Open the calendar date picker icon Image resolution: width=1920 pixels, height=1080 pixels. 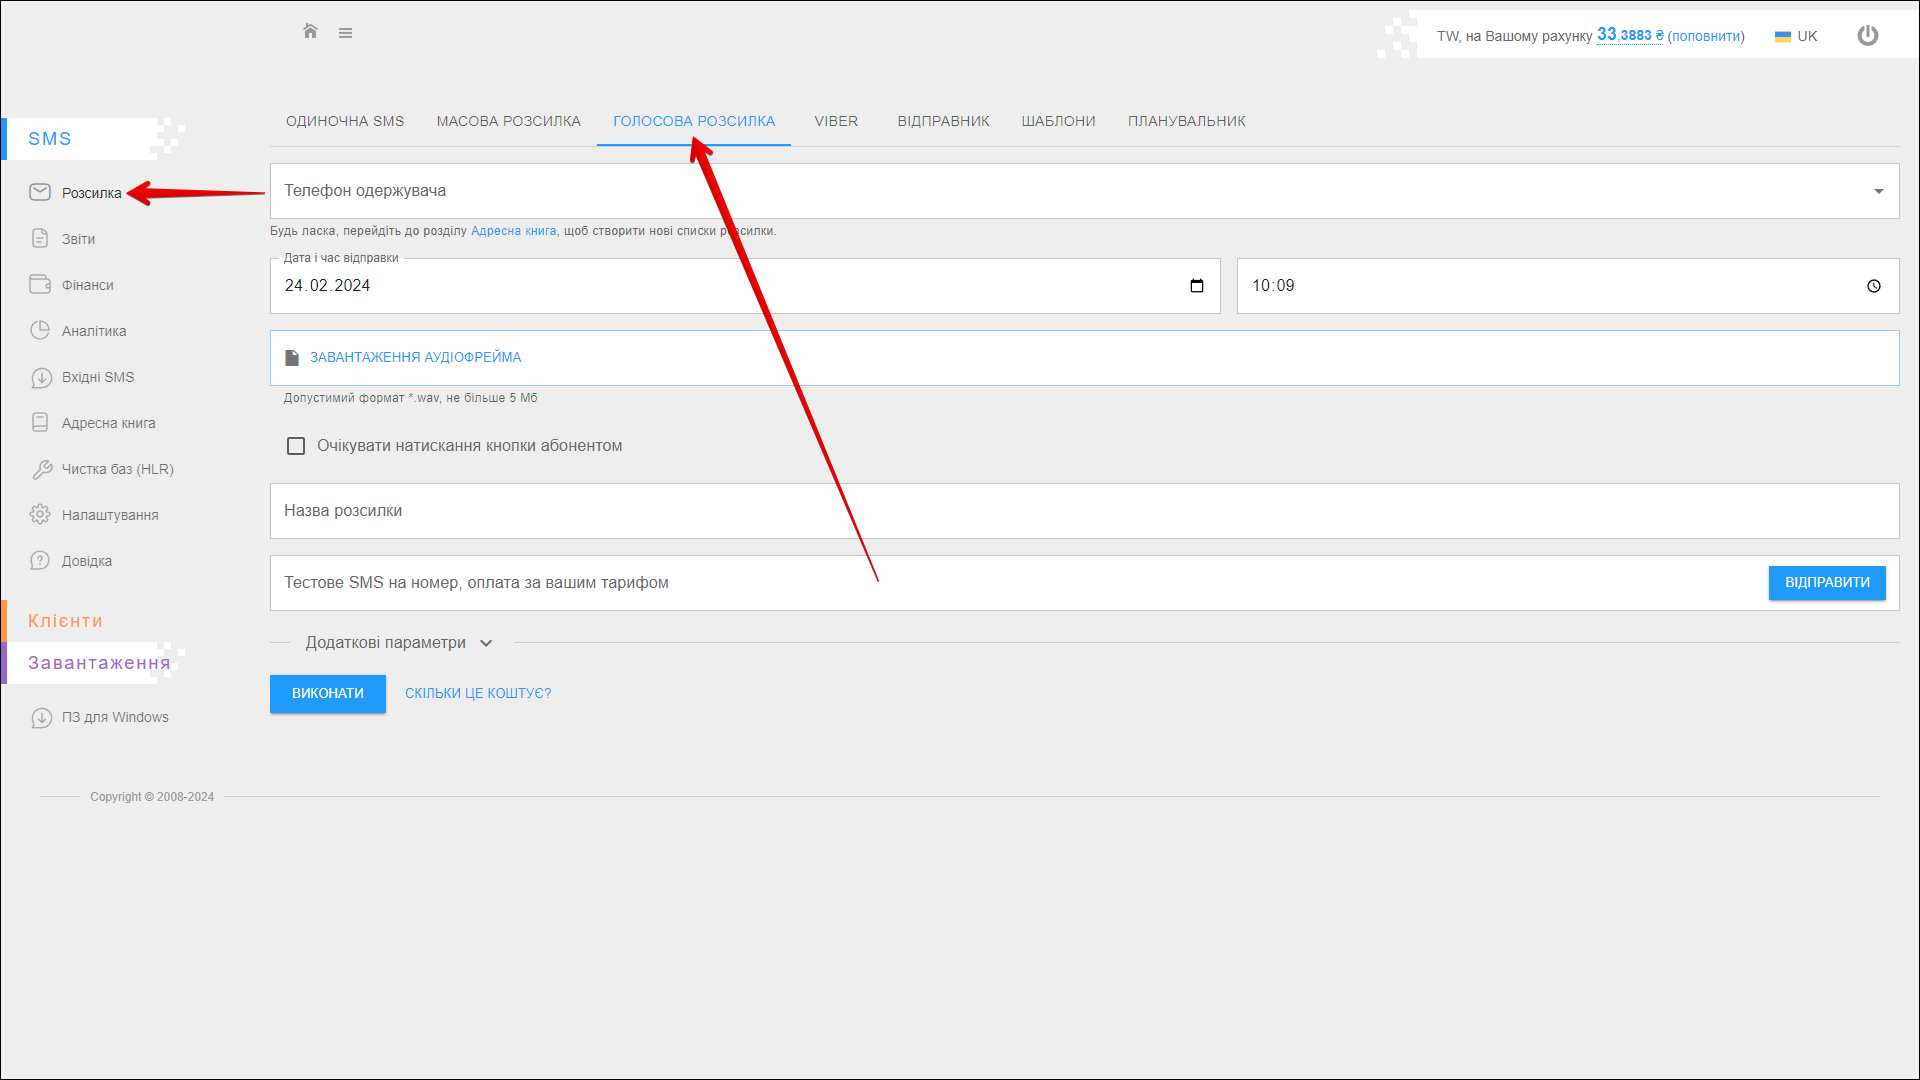[x=1196, y=286]
